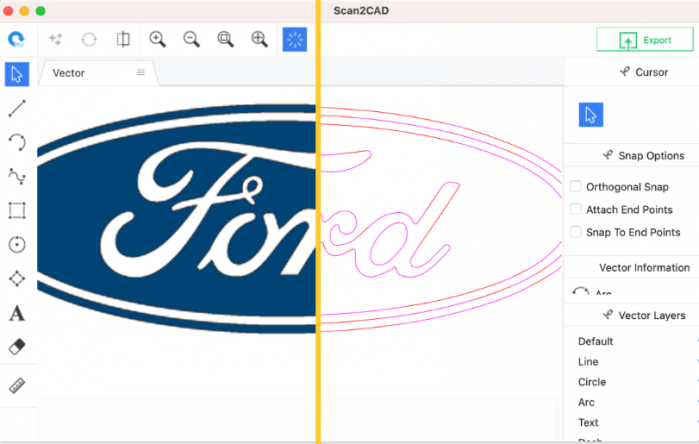Click the zoom out magnifier icon
The width and height of the screenshot is (699, 444).
191,39
